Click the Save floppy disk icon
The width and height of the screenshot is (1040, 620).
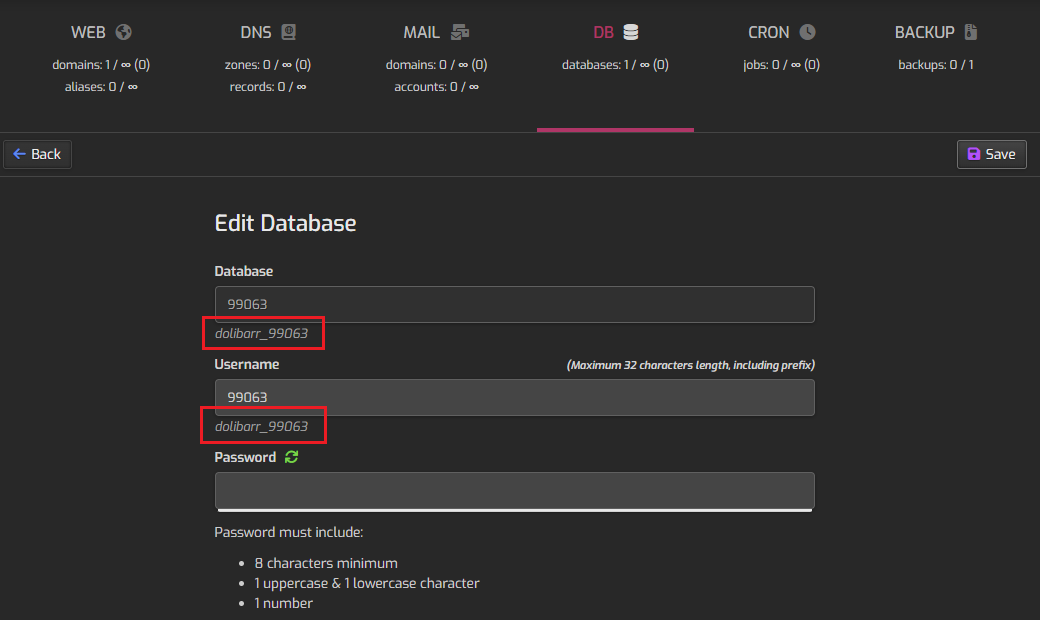(x=974, y=154)
